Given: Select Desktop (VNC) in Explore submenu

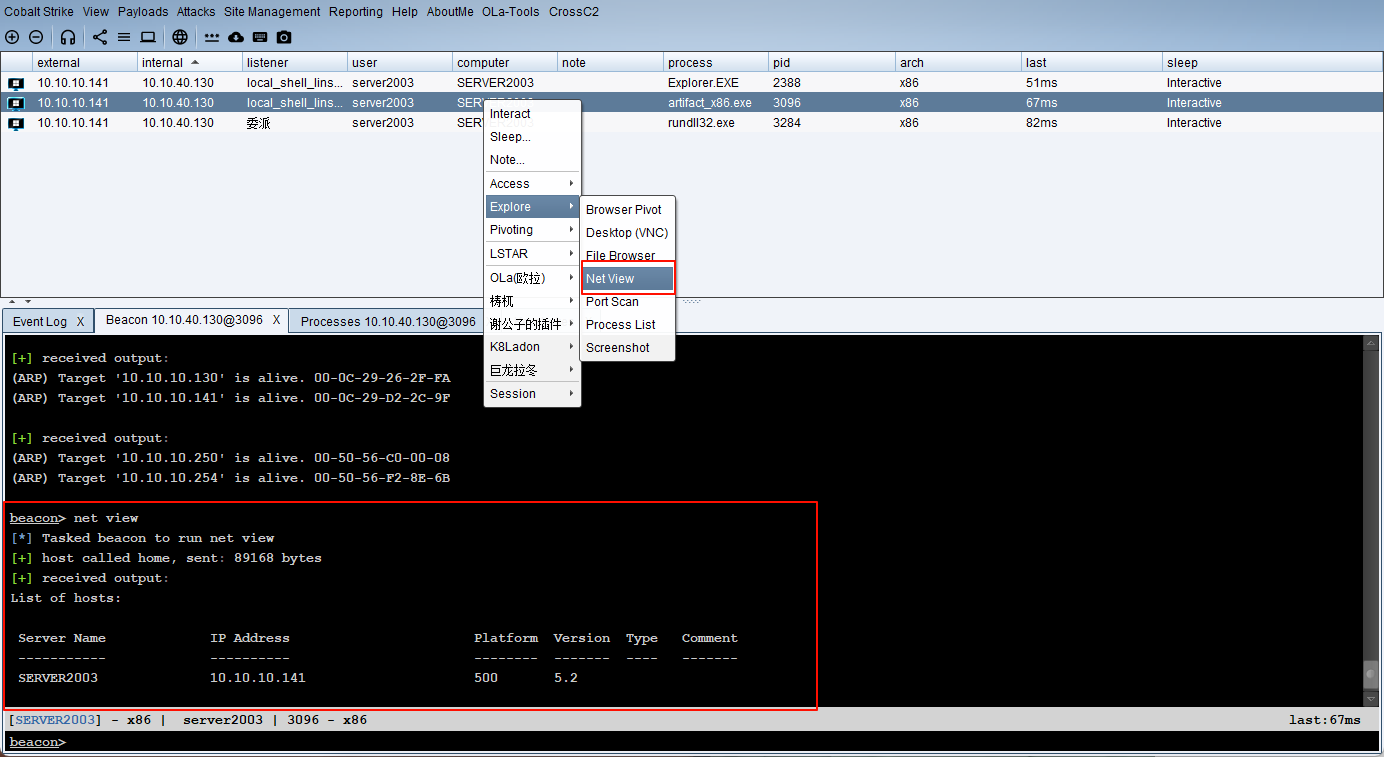Looking at the screenshot, I should click(628, 233).
